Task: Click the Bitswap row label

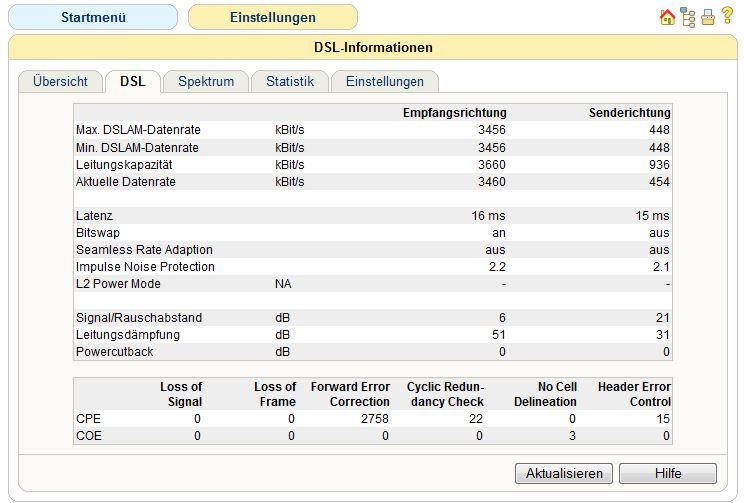Action: pyautogui.click(x=98, y=233)
